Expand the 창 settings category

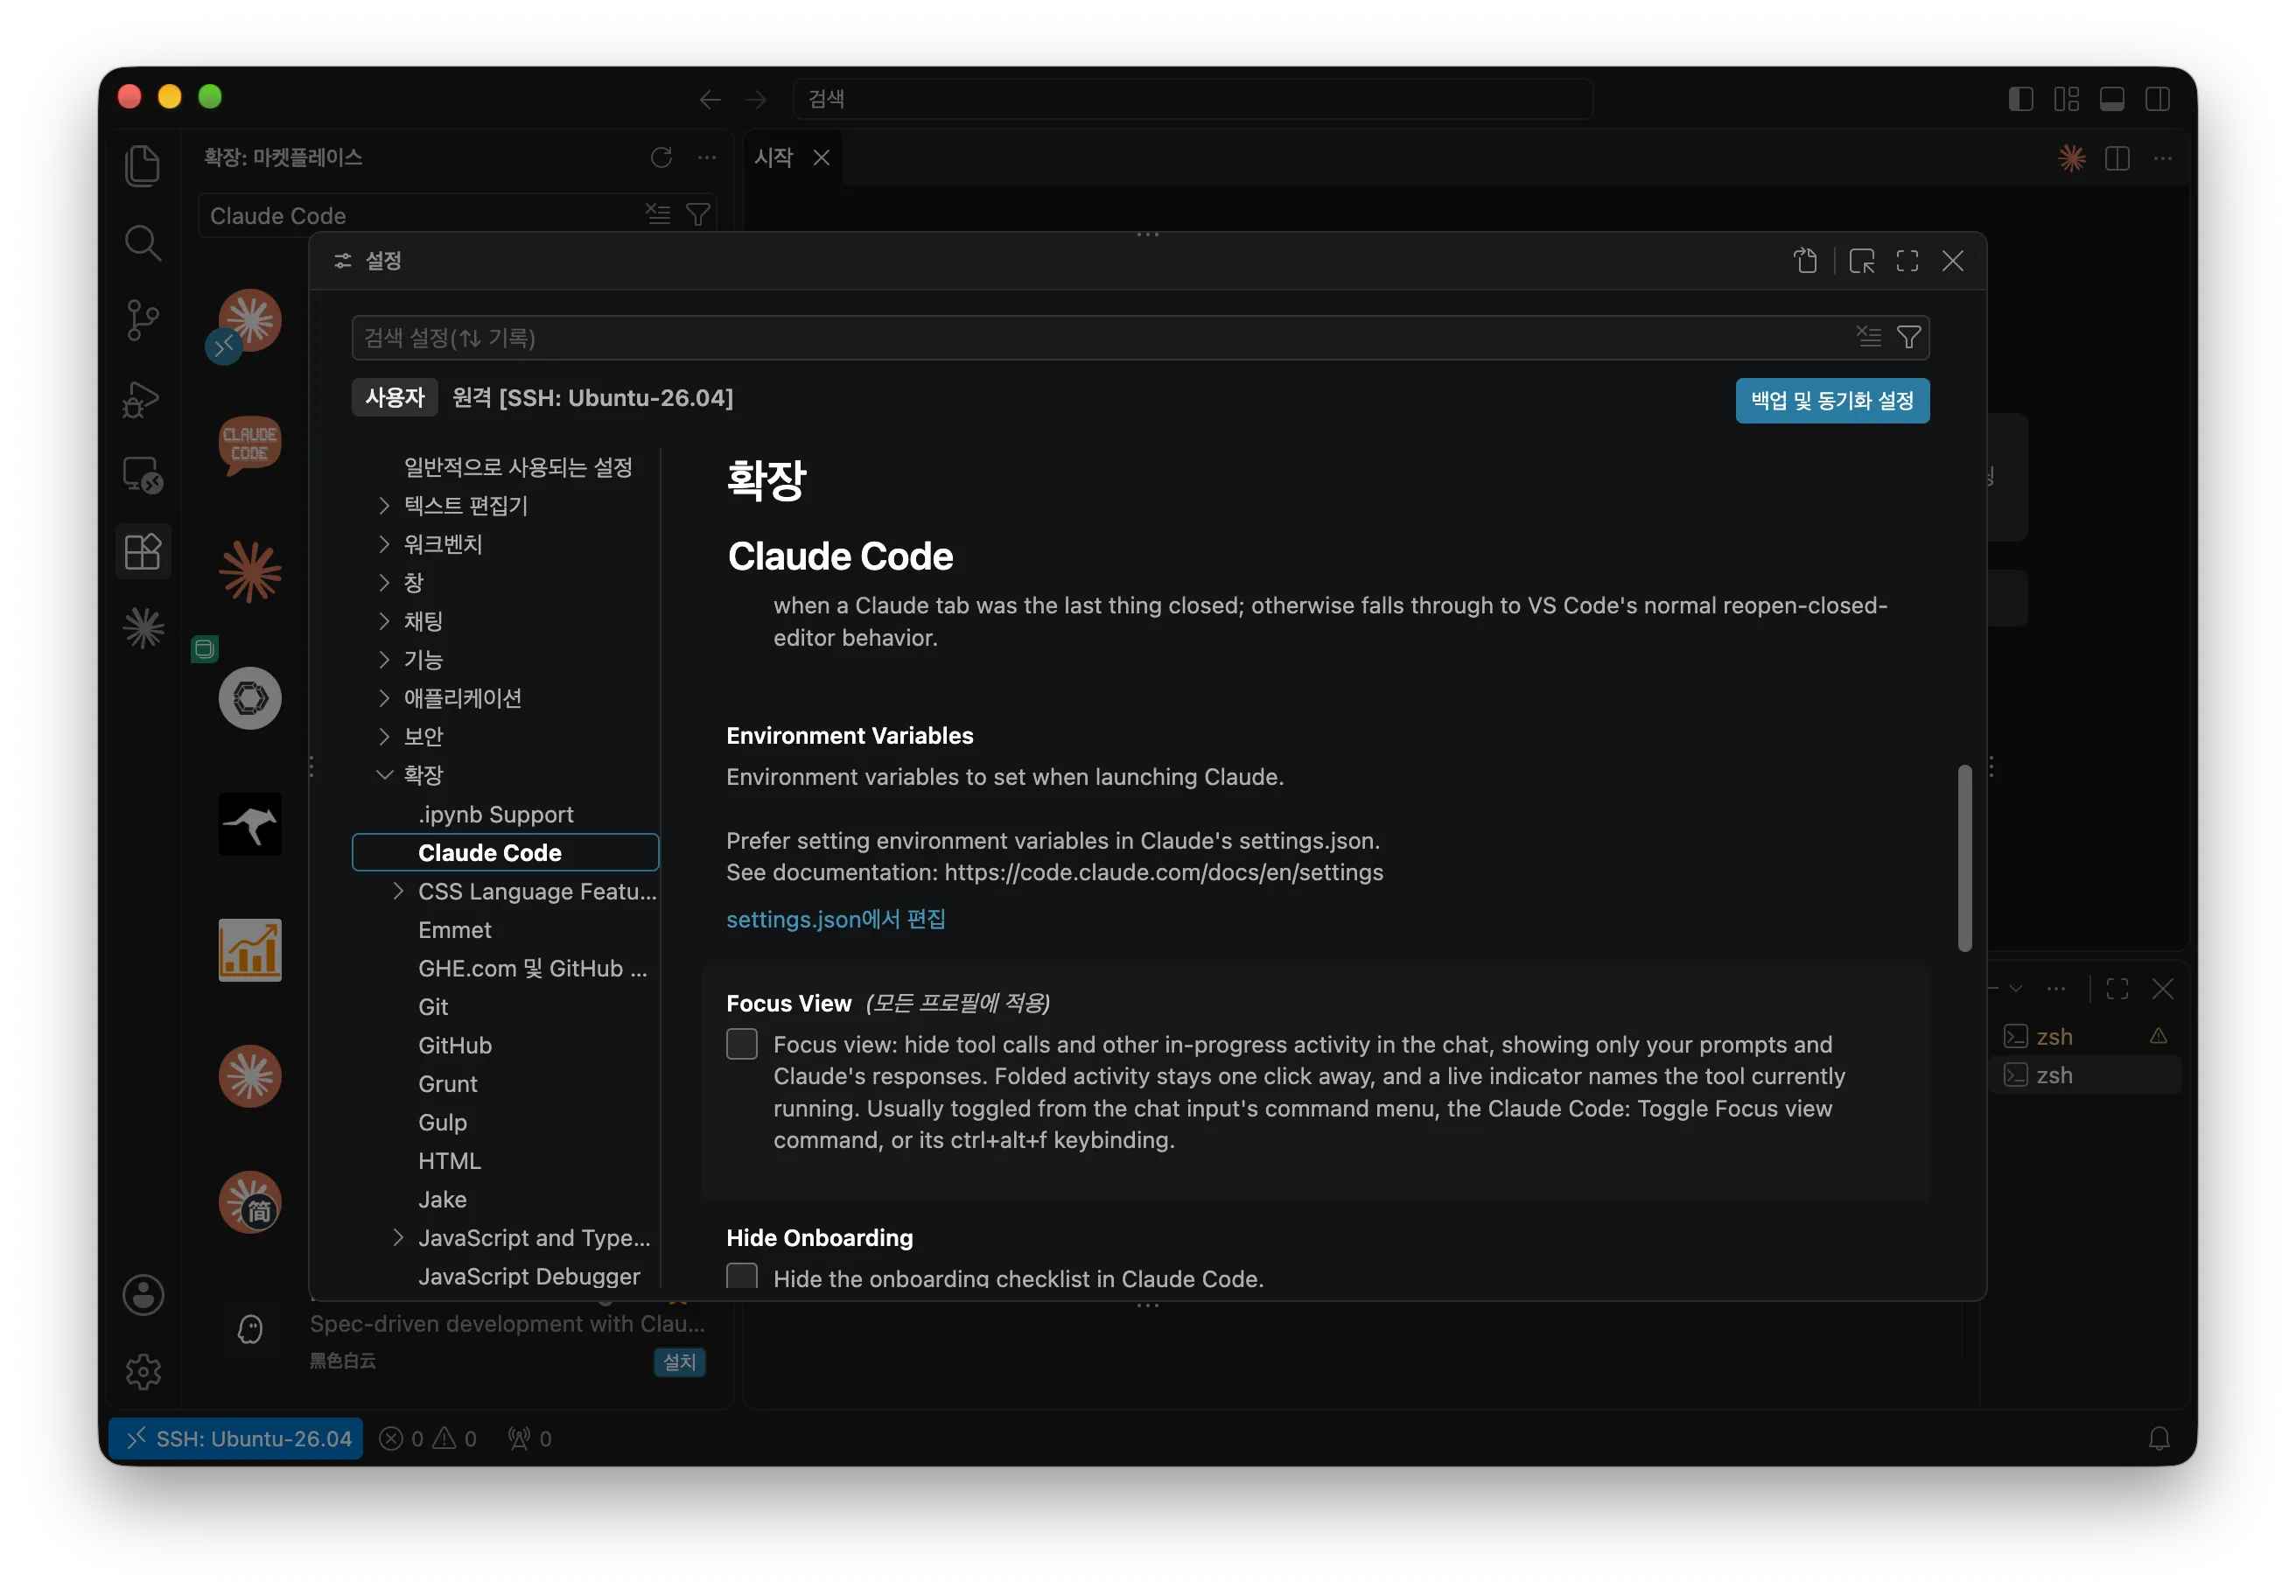tap(384, 582)
